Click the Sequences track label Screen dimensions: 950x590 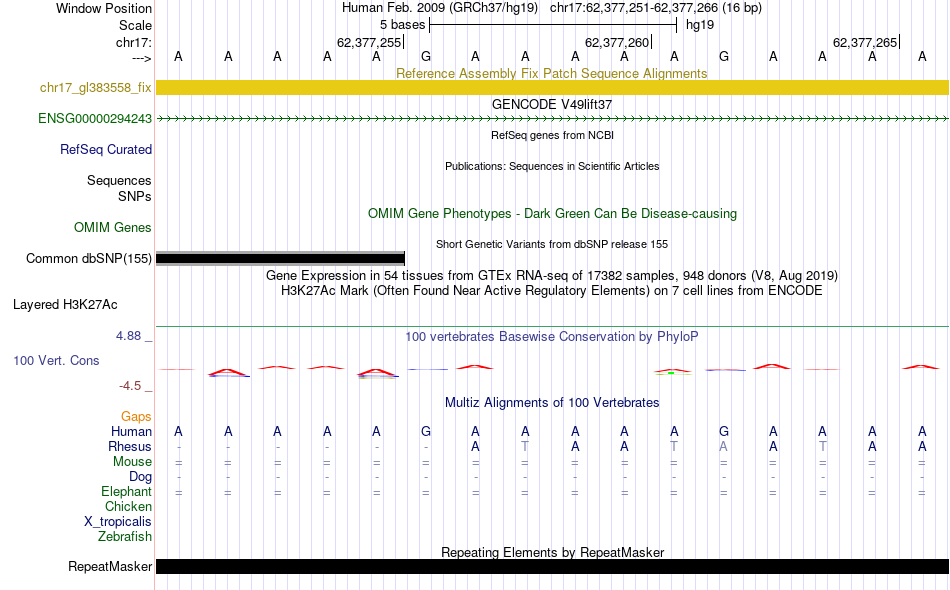(119, 181)
